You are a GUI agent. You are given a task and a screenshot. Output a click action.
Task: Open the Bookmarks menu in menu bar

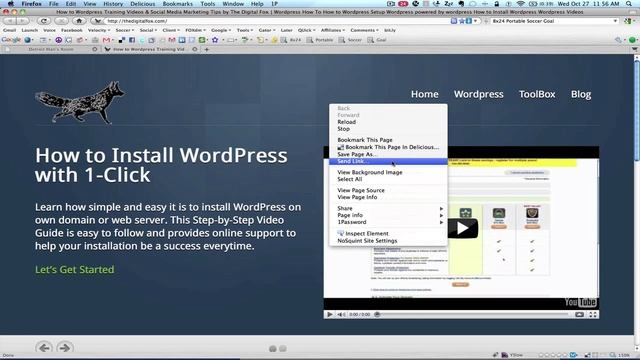[178, 4]
